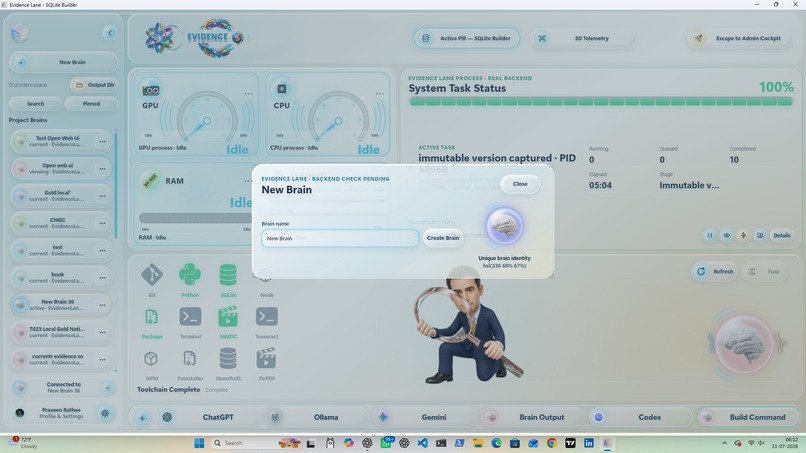
Task: Open the Python toolchain icon
Action: [190, 275]
